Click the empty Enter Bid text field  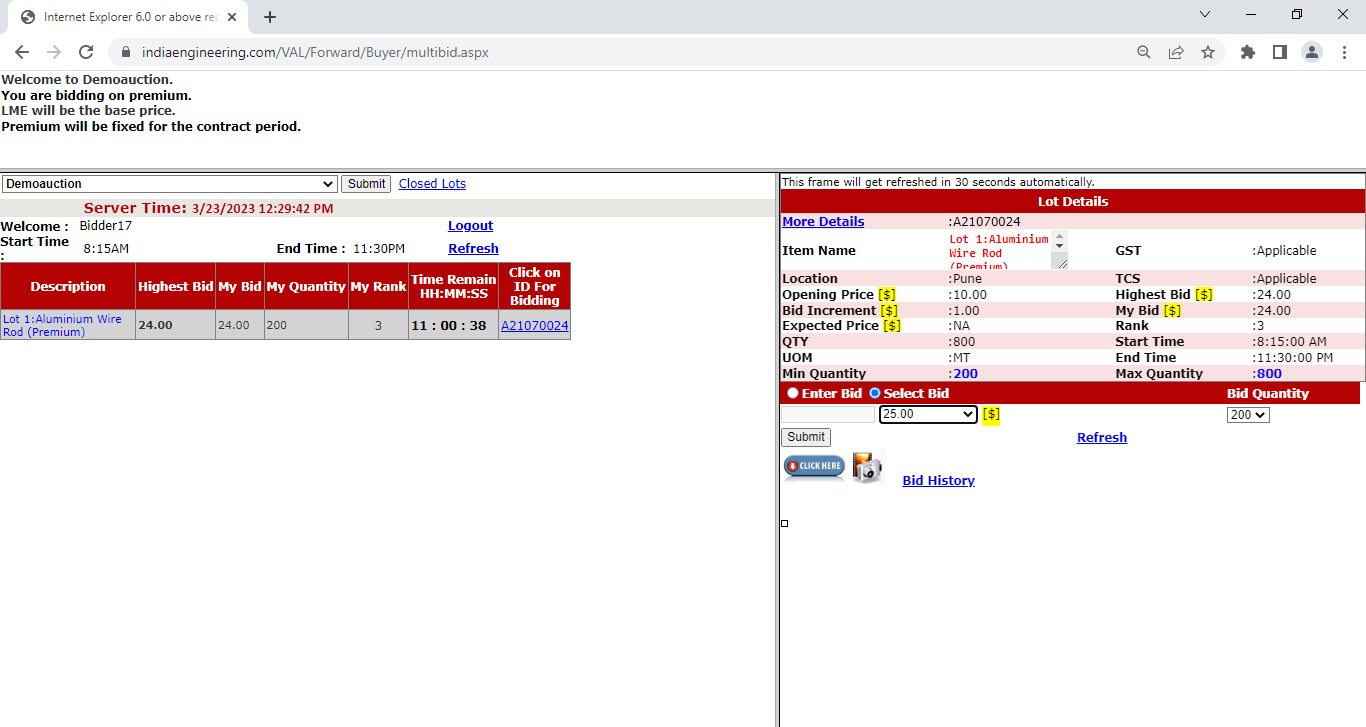coord(827,414)
